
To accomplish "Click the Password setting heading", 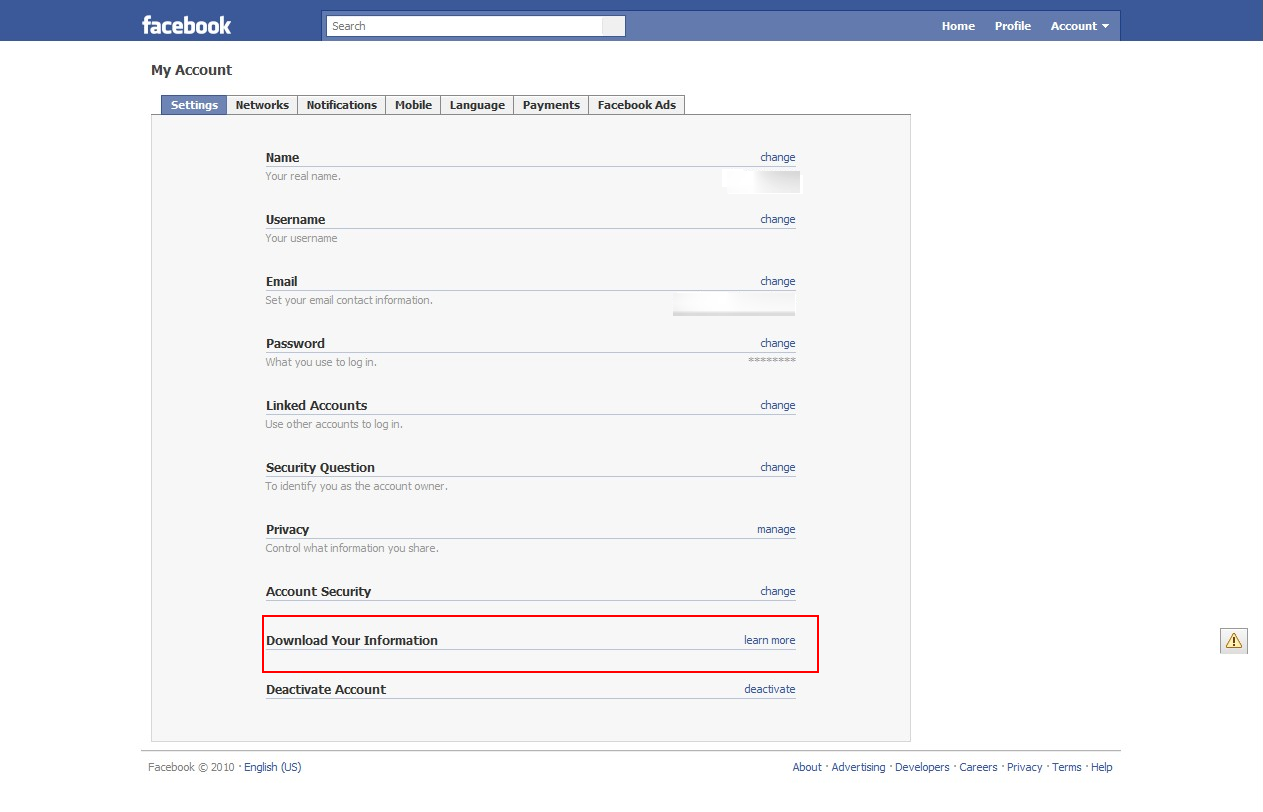I will pos(295,344).
